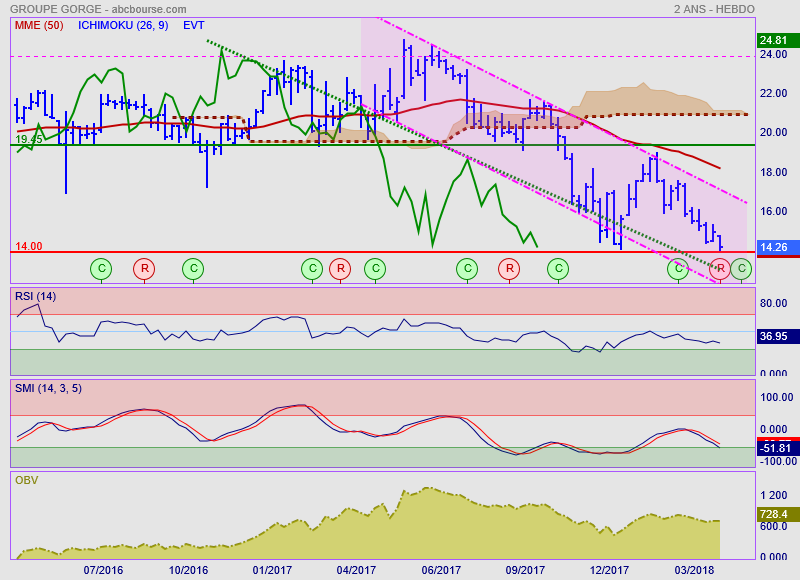Screen dimensions: 800x580
Task: Click the last red R event marker
Action: click(x=720, y=269)
